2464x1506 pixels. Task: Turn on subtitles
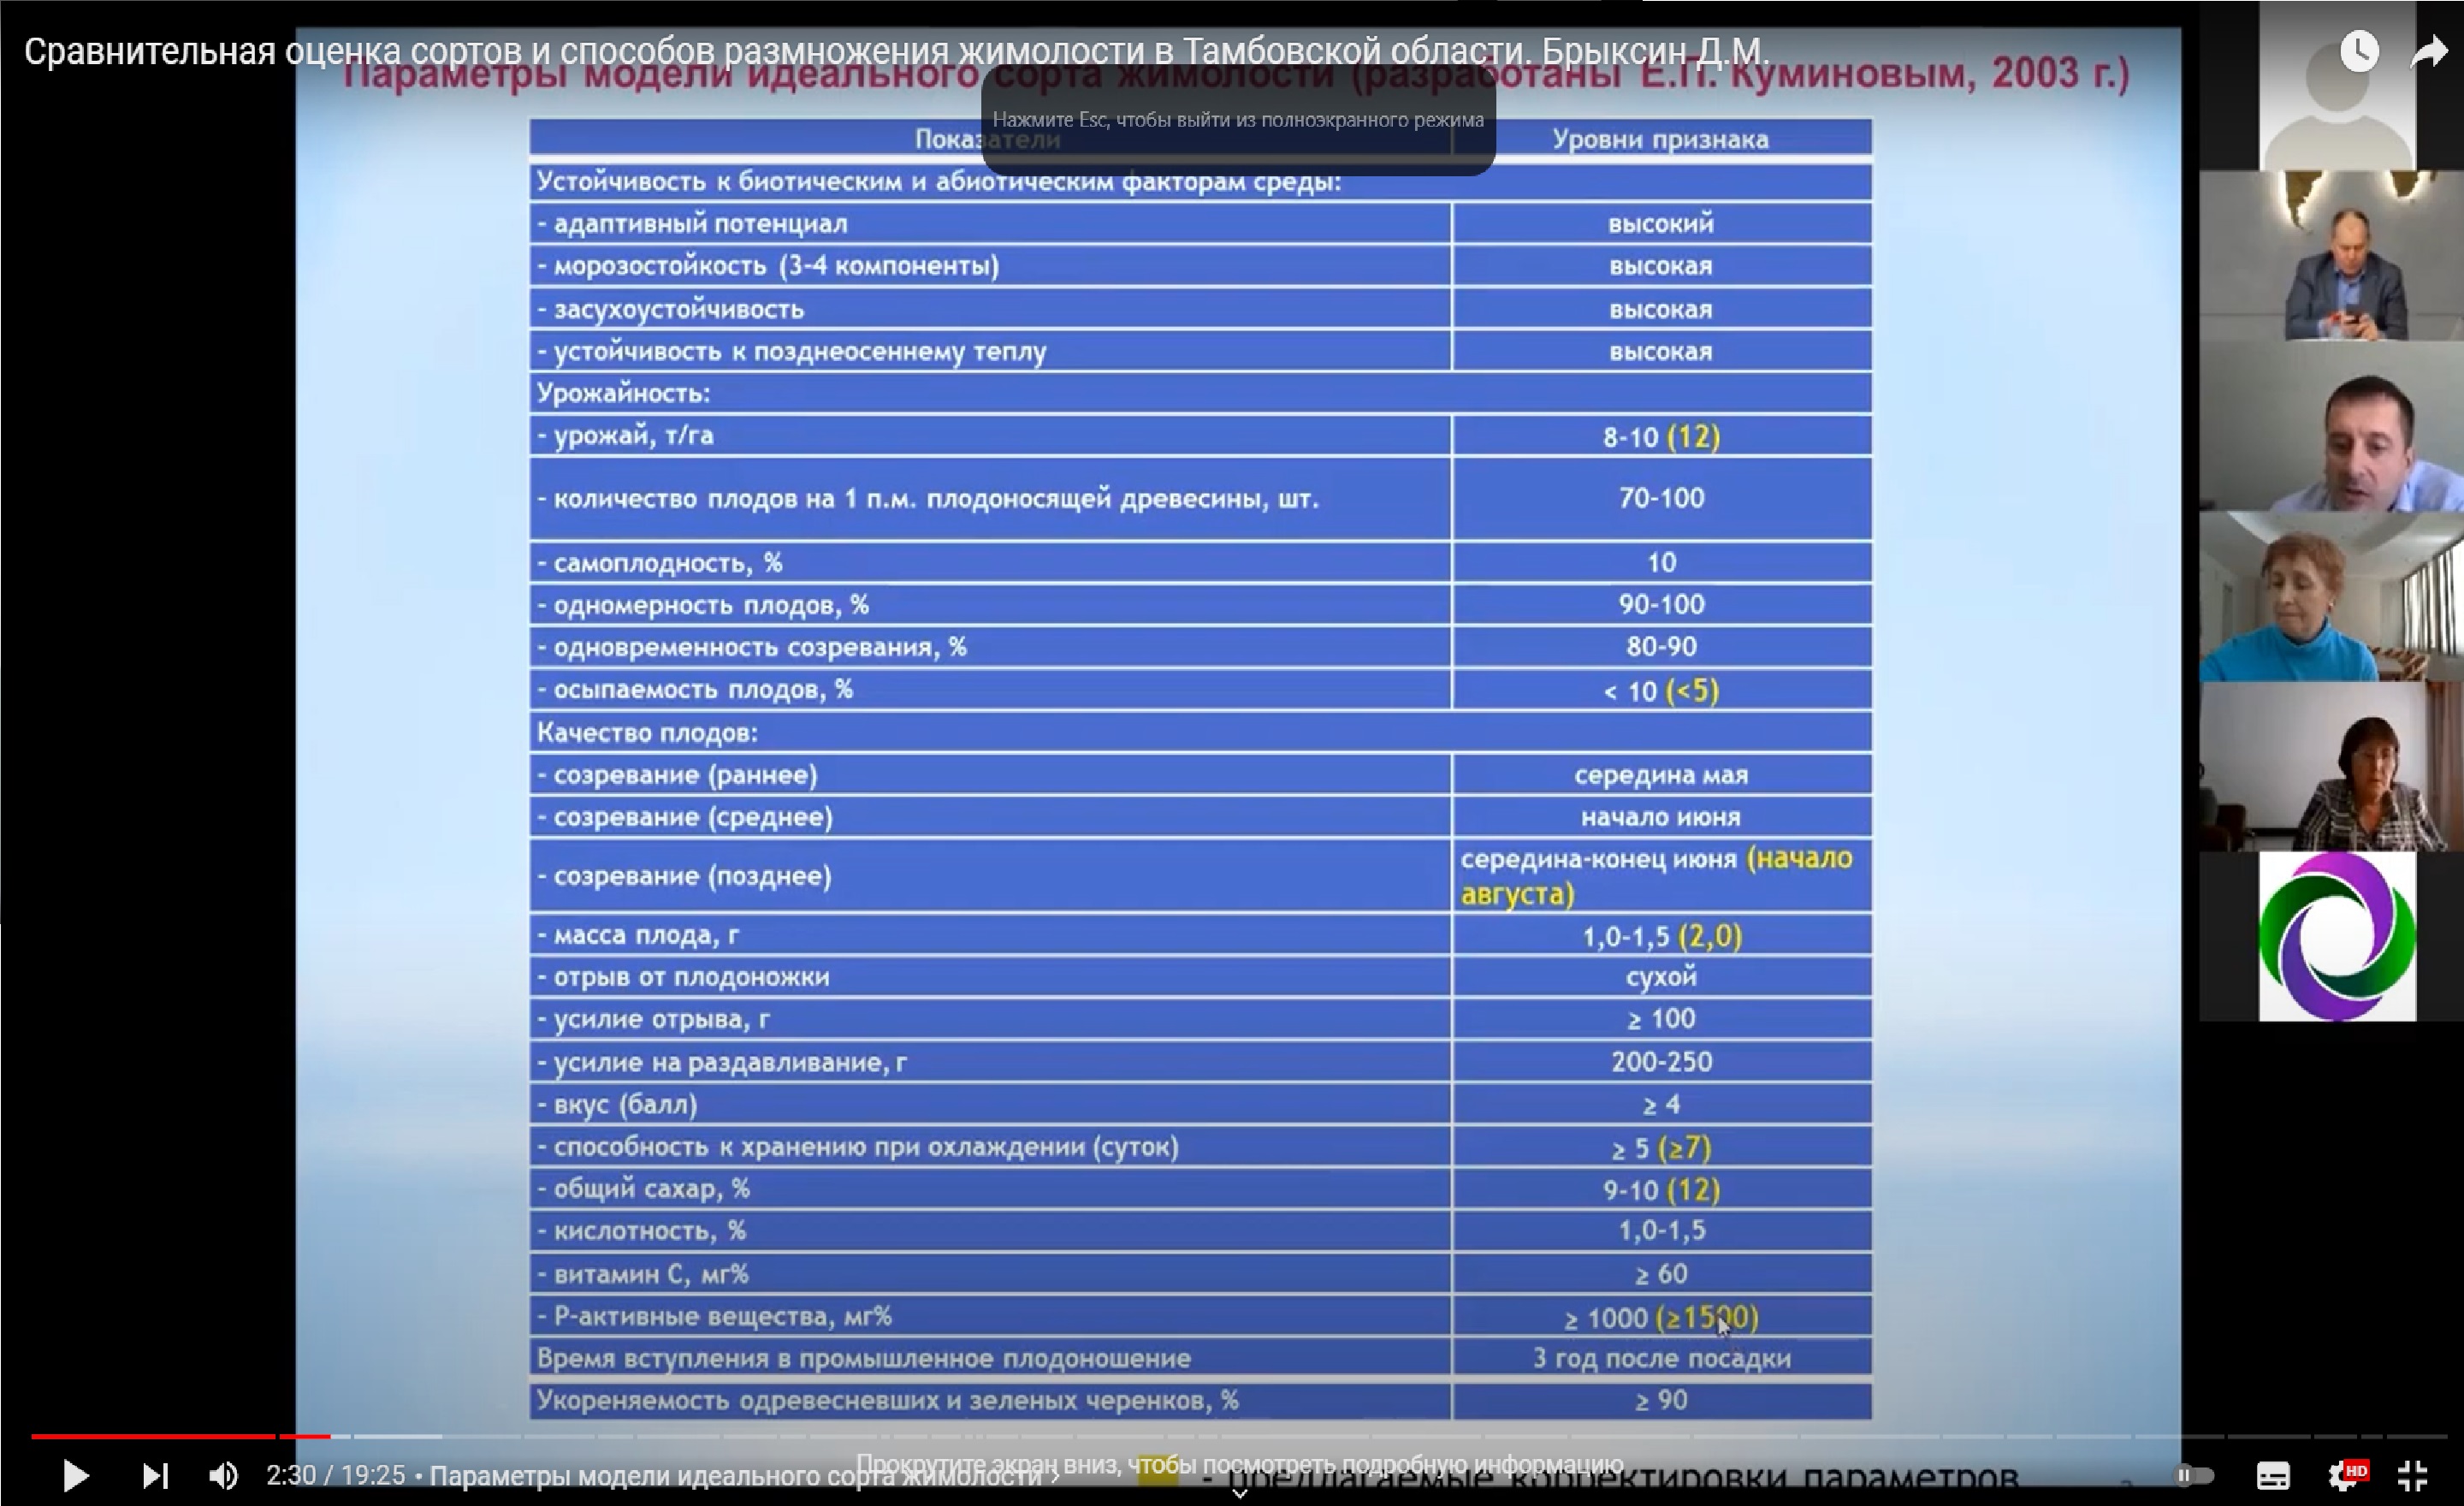2273,1476
